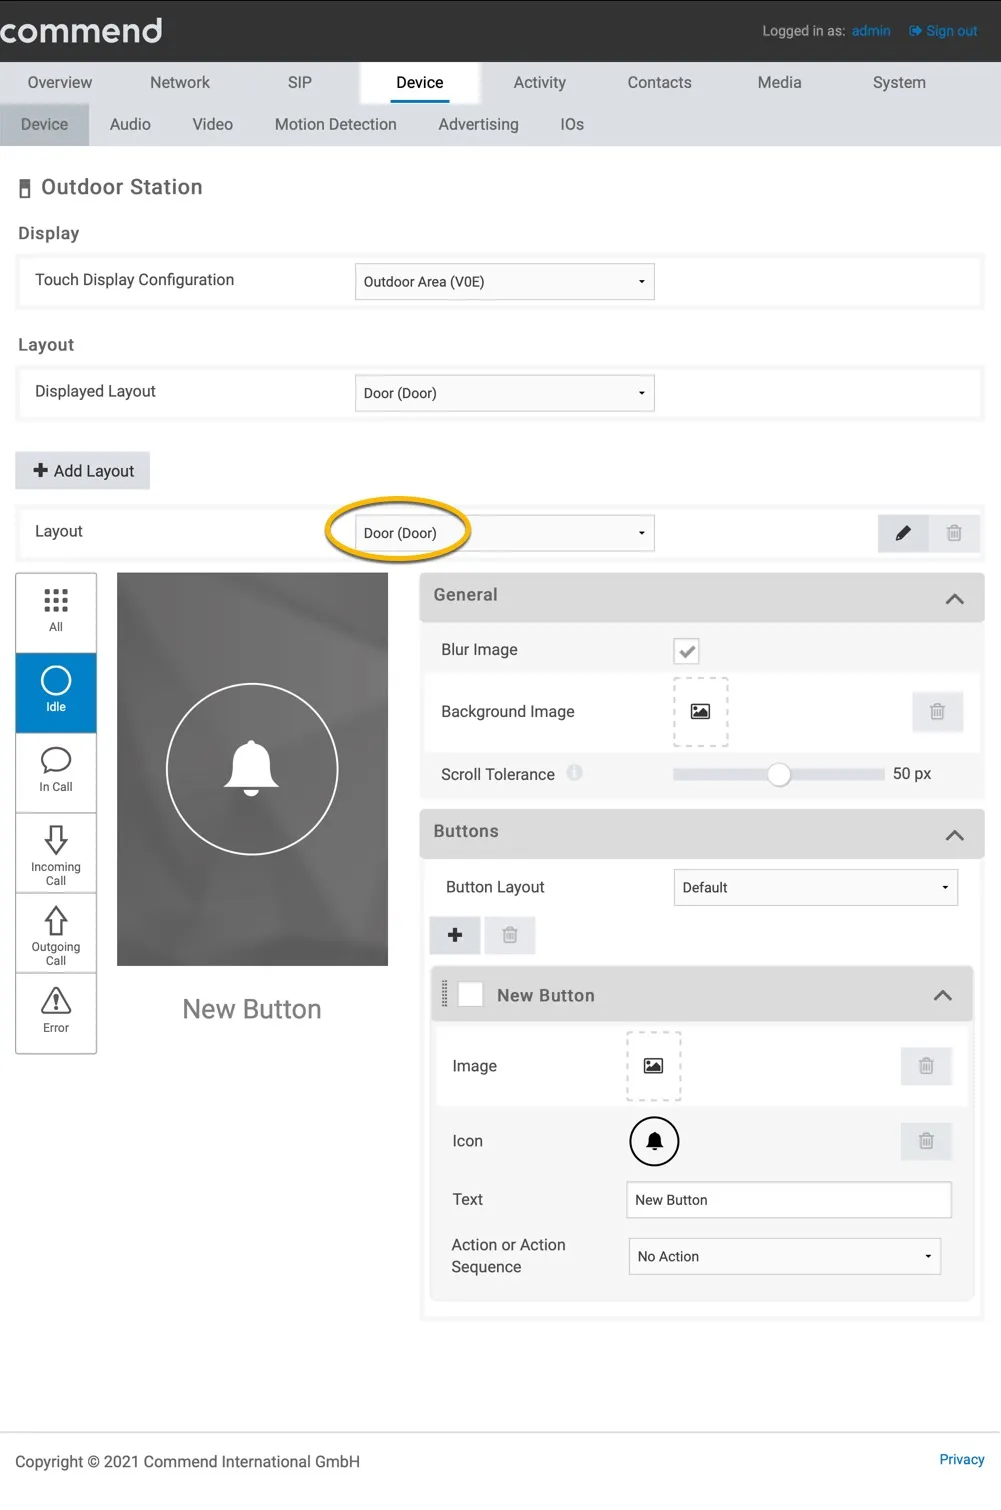Click the Add Layout button

click(83, 471)
